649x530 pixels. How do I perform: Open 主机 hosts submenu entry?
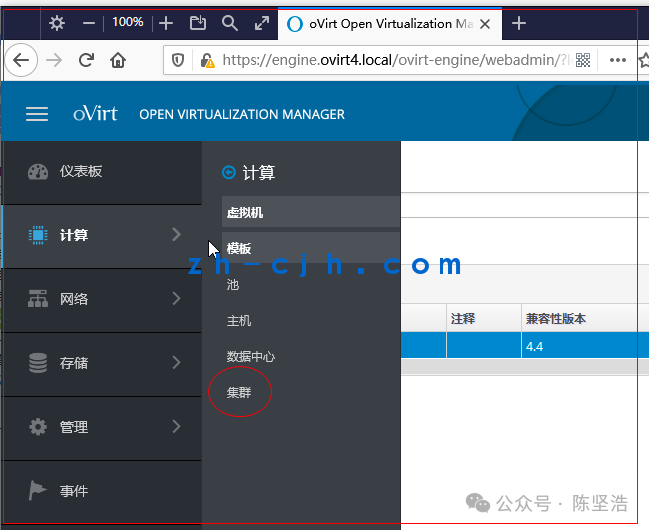(239, 321)
